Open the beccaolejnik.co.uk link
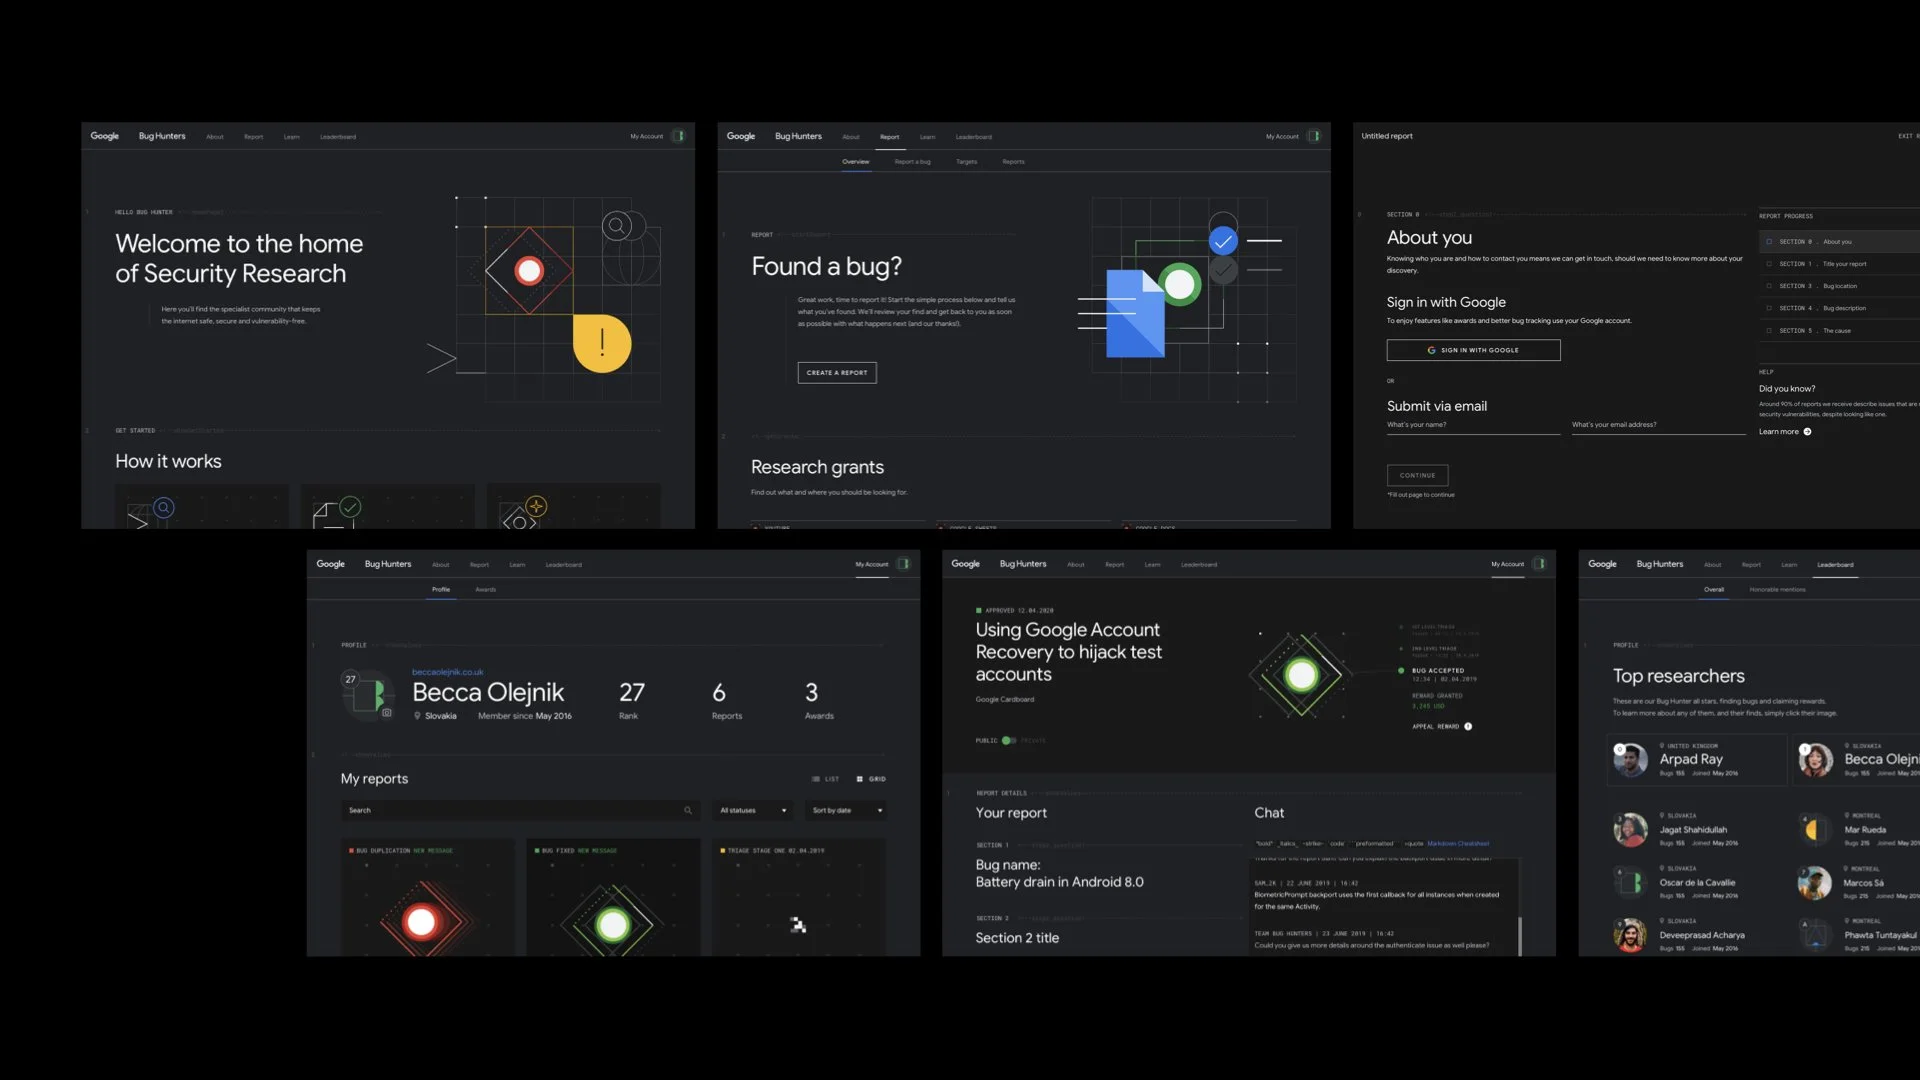The image size is (1920, 1080). click(448, 672)
